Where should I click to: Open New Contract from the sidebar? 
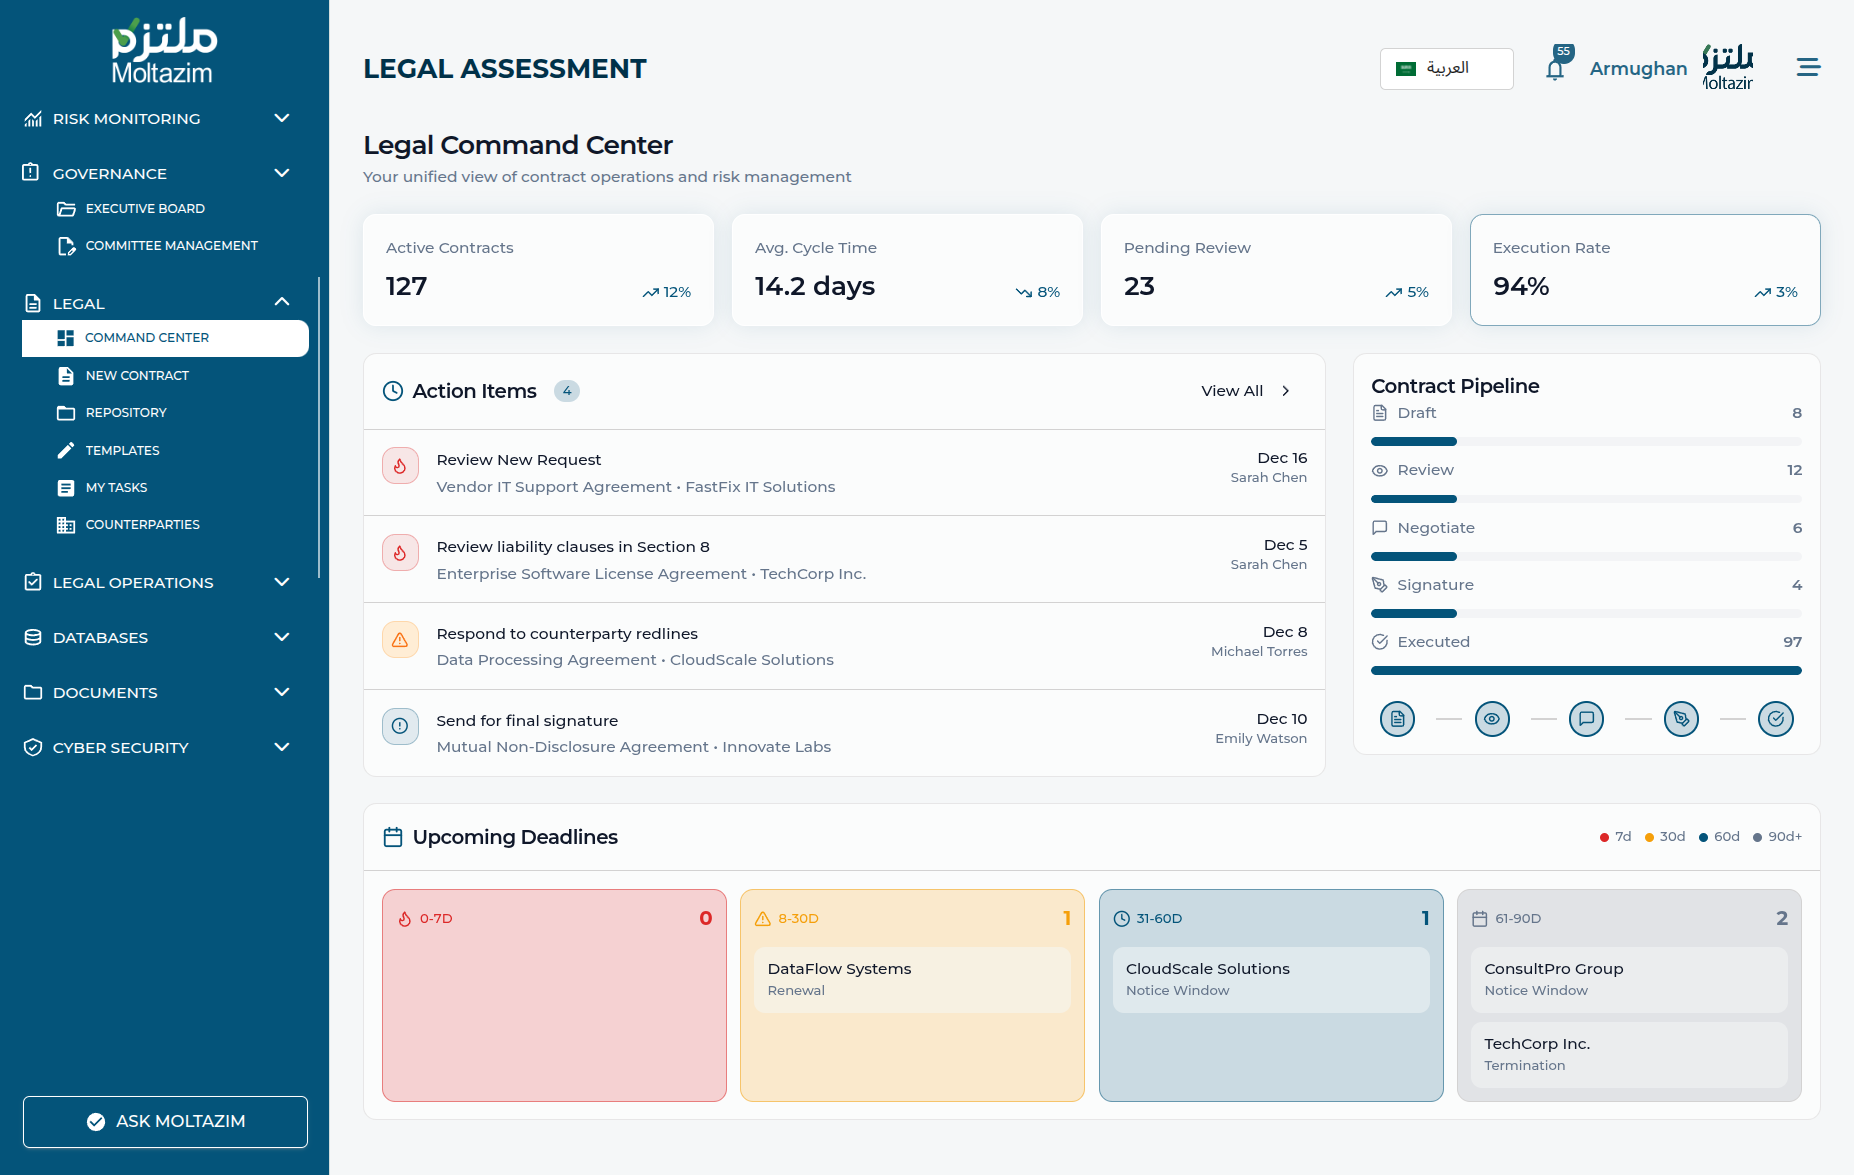[137, 376]
